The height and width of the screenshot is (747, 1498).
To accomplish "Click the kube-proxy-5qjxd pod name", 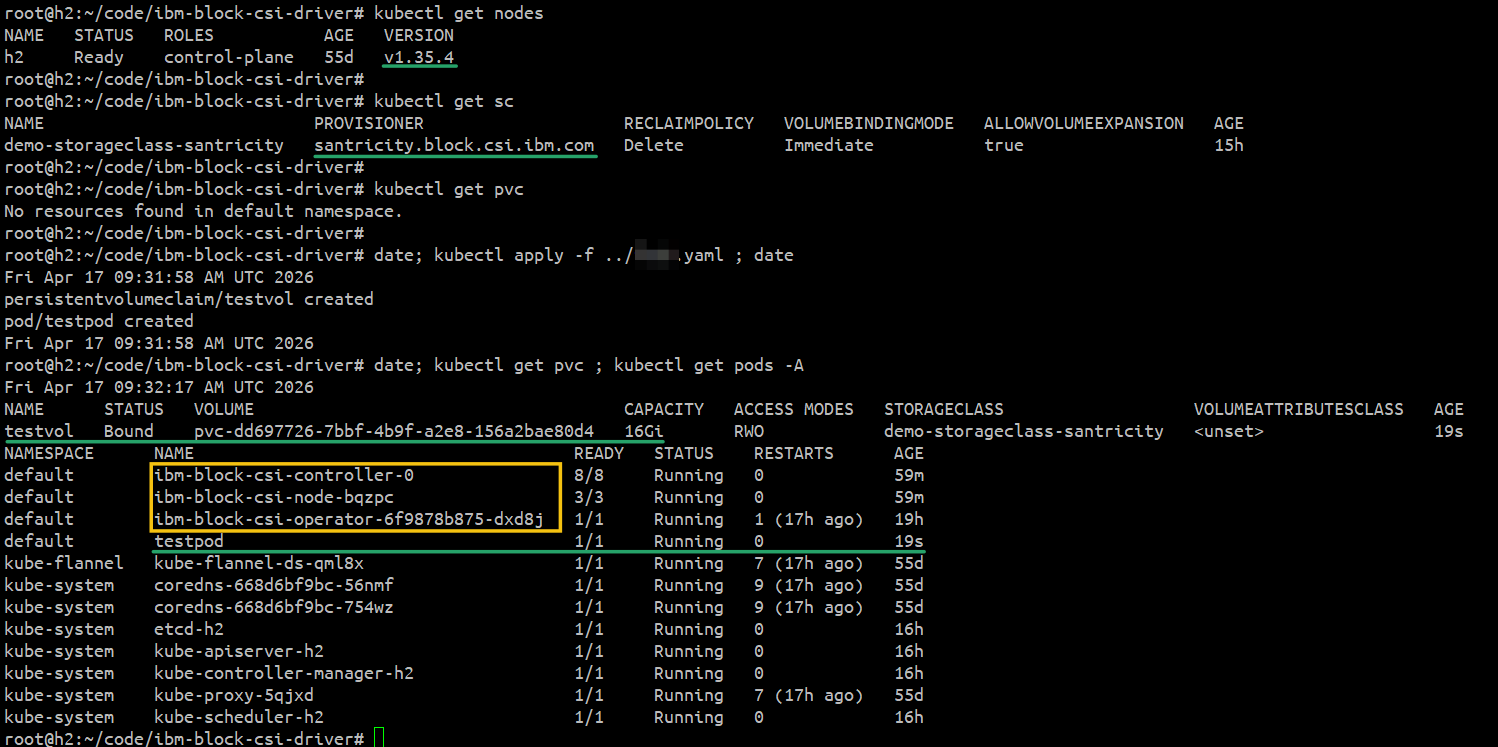I will (x=234, y=695).
